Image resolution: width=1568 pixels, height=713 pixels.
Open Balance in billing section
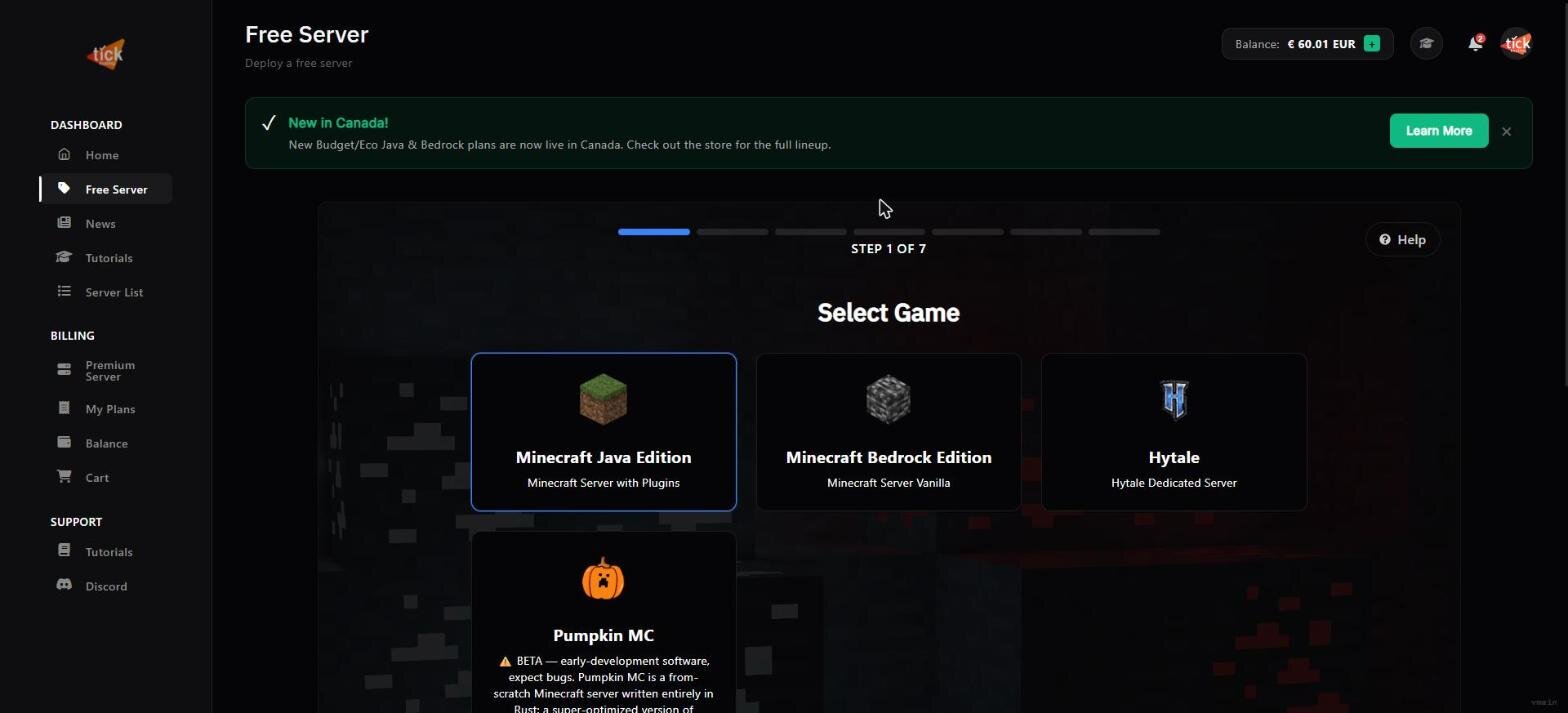(105, 443)
